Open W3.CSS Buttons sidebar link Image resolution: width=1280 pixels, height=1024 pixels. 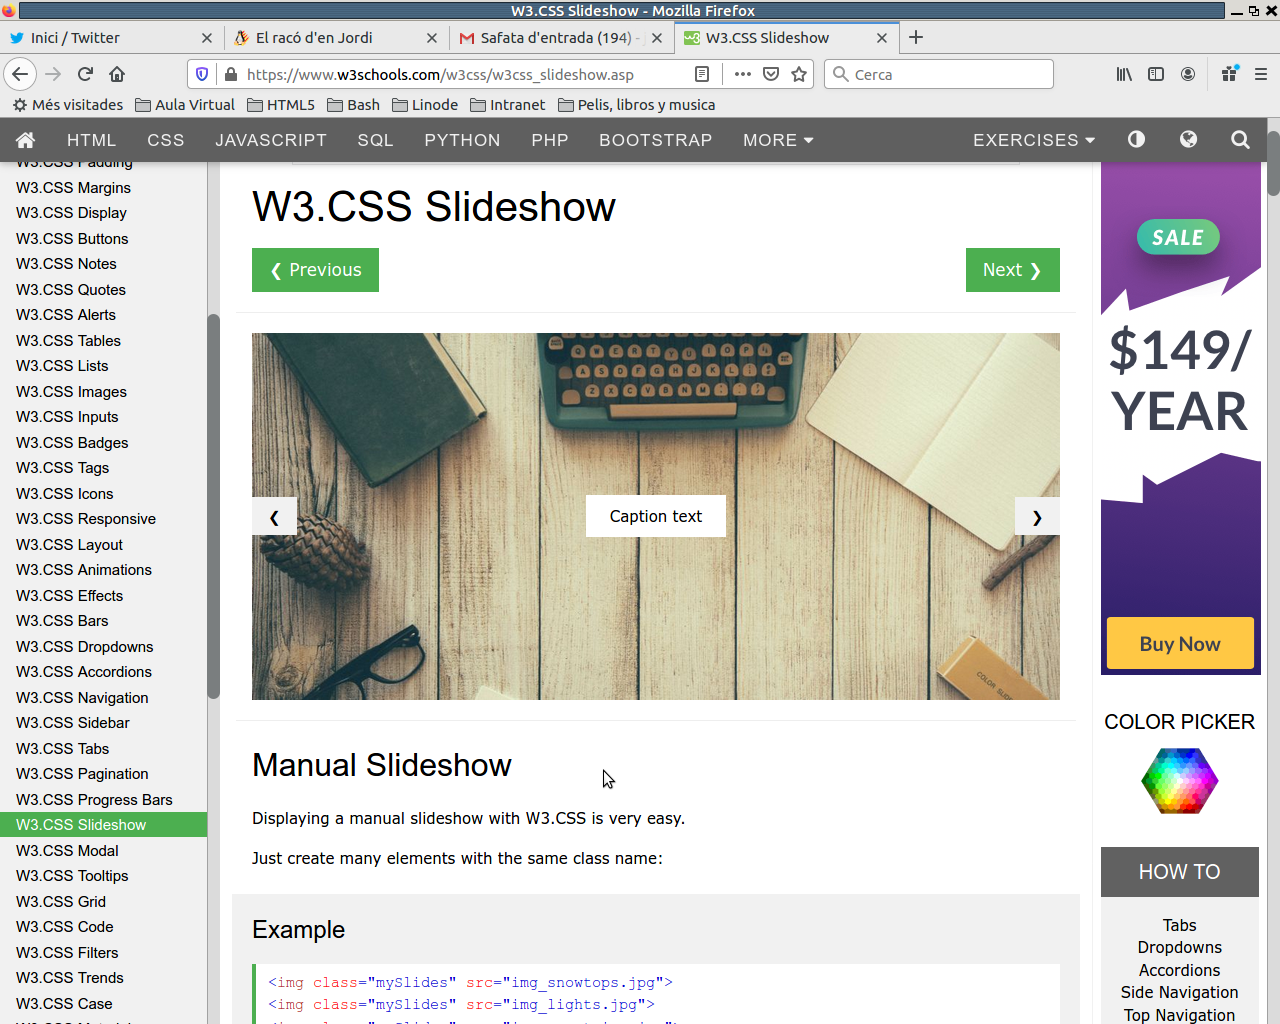pyautogui.click(x=72, y=238)
